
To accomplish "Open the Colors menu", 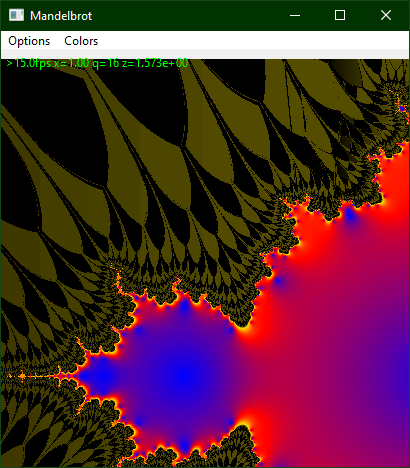I will tap(81, 41).
